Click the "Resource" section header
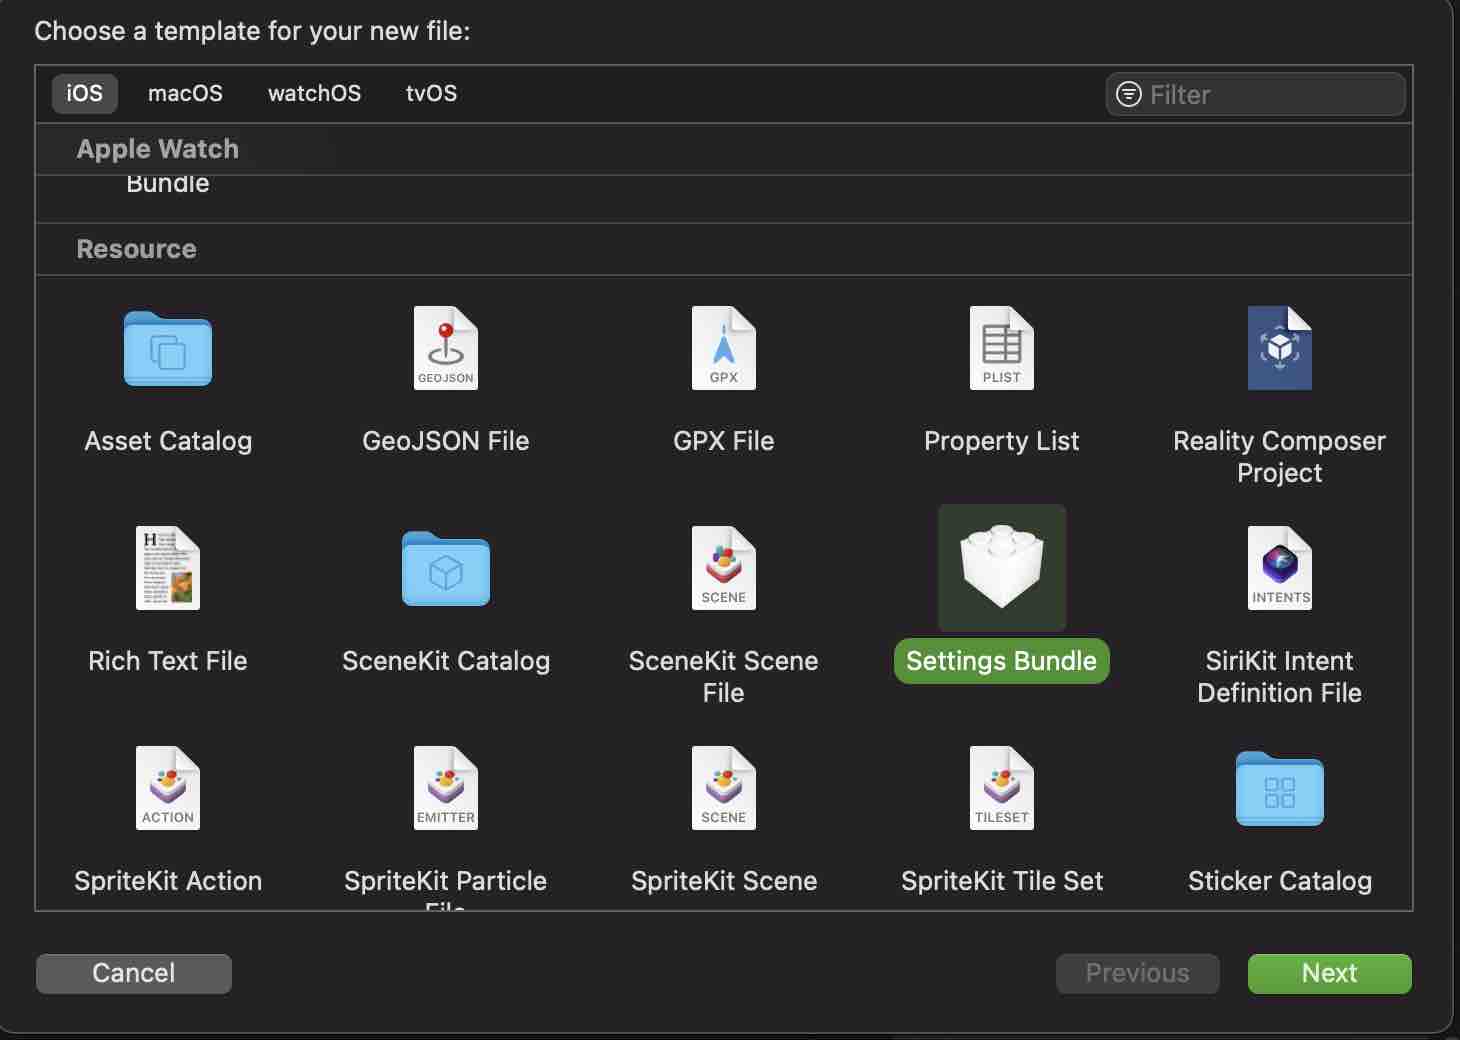This screenshot has width=1460, height=1040. tap(137, 249)
